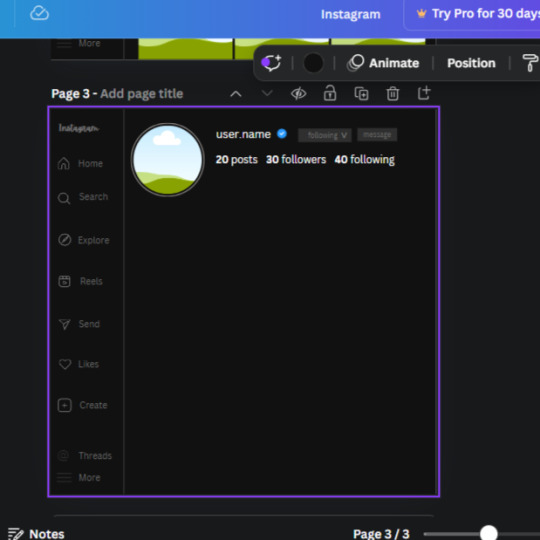This screenshot has height=540, width=540.
Task: Select the Explore label in design sidebar
Action: pyautogui.click(x=93, y=240)
